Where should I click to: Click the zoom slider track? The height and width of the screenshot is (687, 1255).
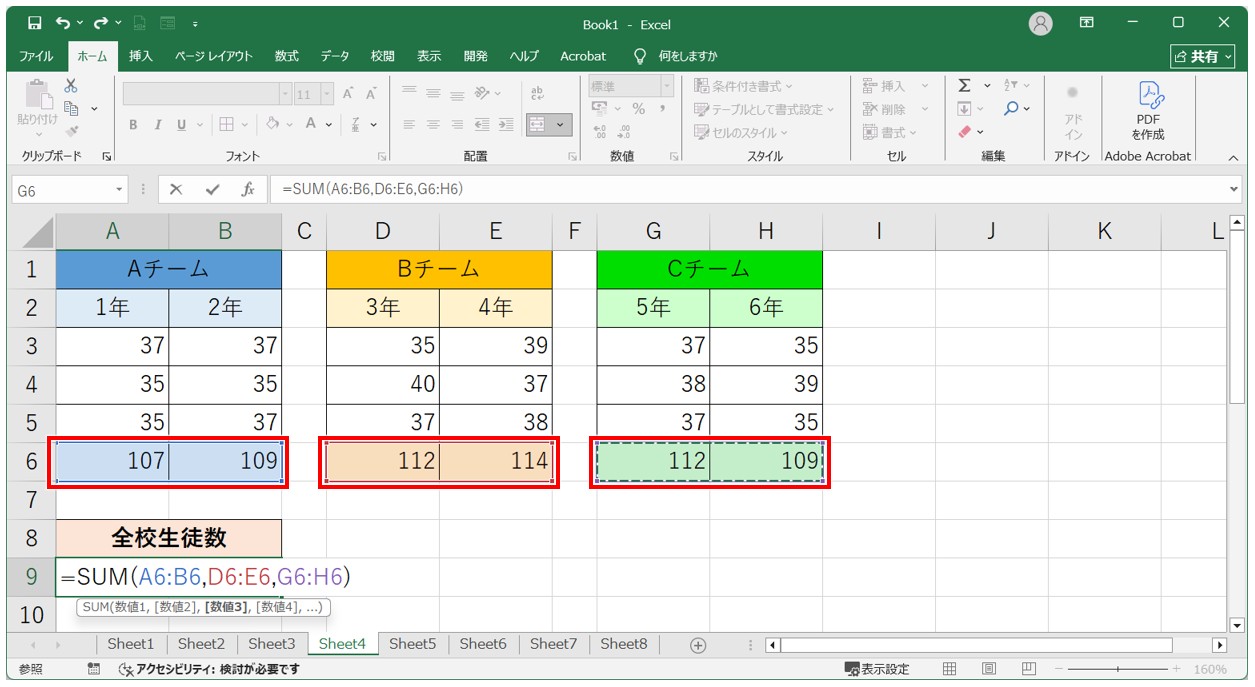[1117, 669]
